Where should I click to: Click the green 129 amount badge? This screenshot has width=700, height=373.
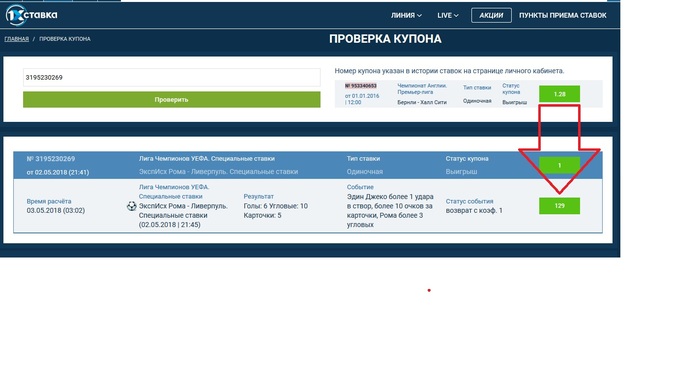(x=559, y=206)
